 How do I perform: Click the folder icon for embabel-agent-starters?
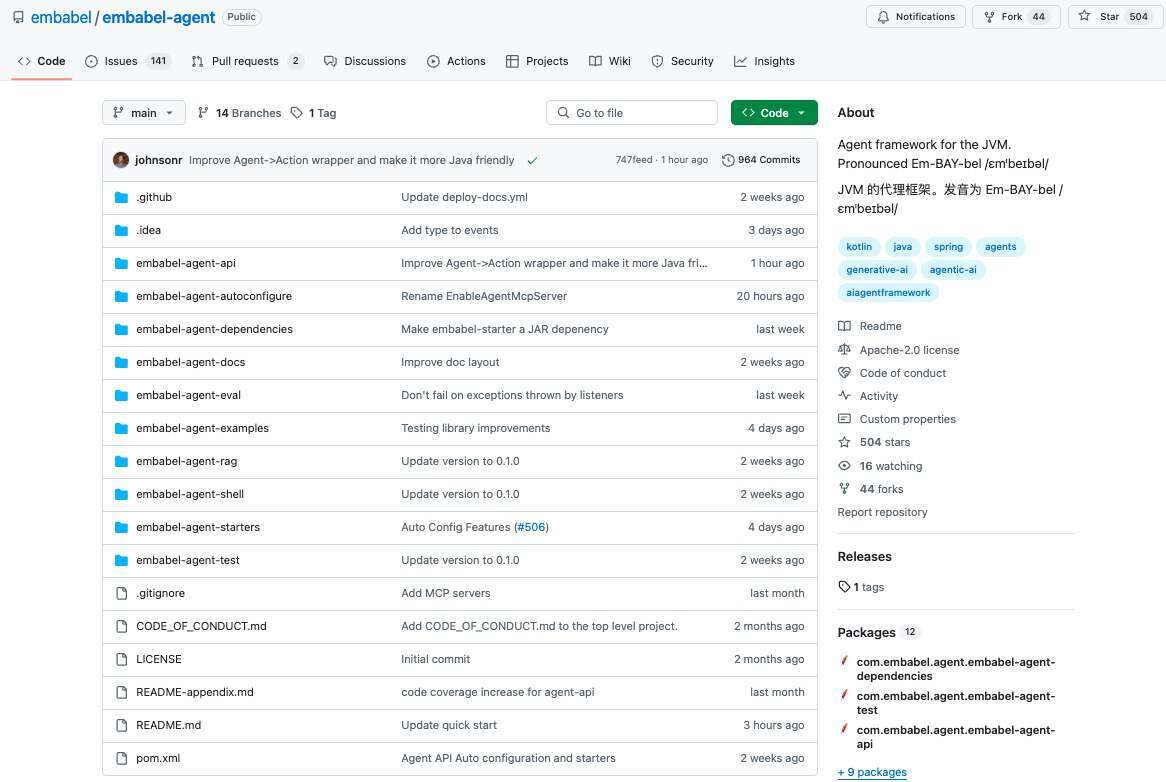pyautogui.click(x=121, y=528)
